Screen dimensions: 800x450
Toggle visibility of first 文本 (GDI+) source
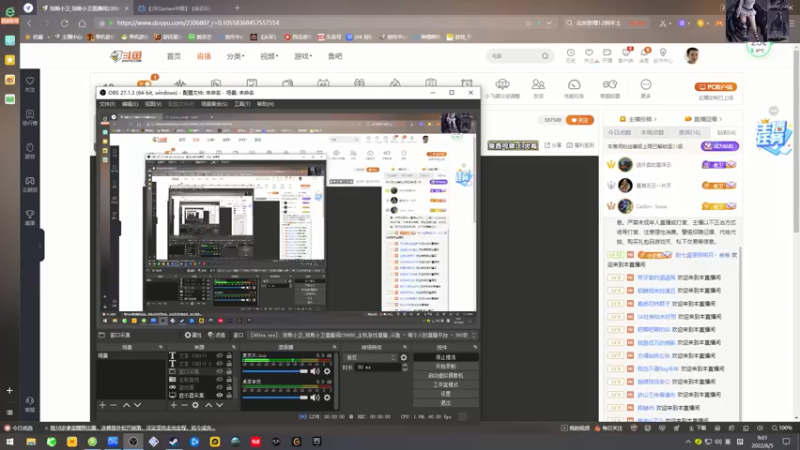[x=219, y=356]
